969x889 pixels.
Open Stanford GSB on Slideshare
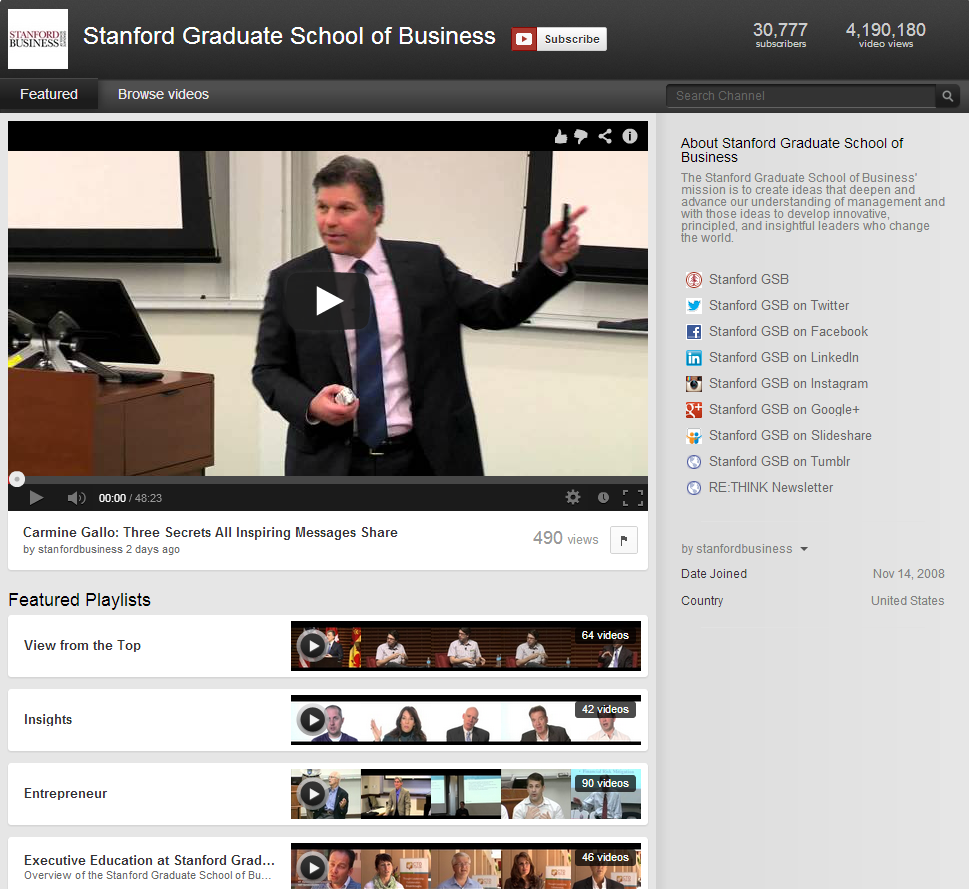[x=789, y=435]
